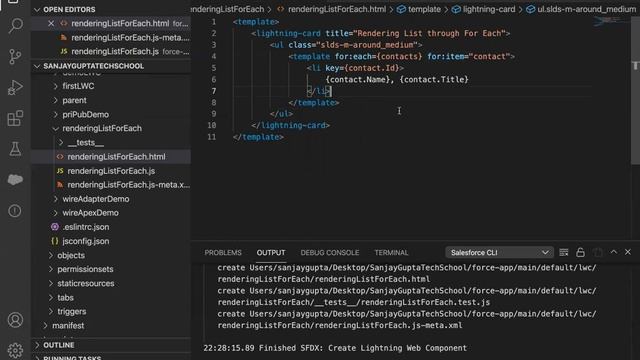This screenshot has width=640, height=360.
Task: Click the for:each={contacts} attribute
Action: pos(378,56)
